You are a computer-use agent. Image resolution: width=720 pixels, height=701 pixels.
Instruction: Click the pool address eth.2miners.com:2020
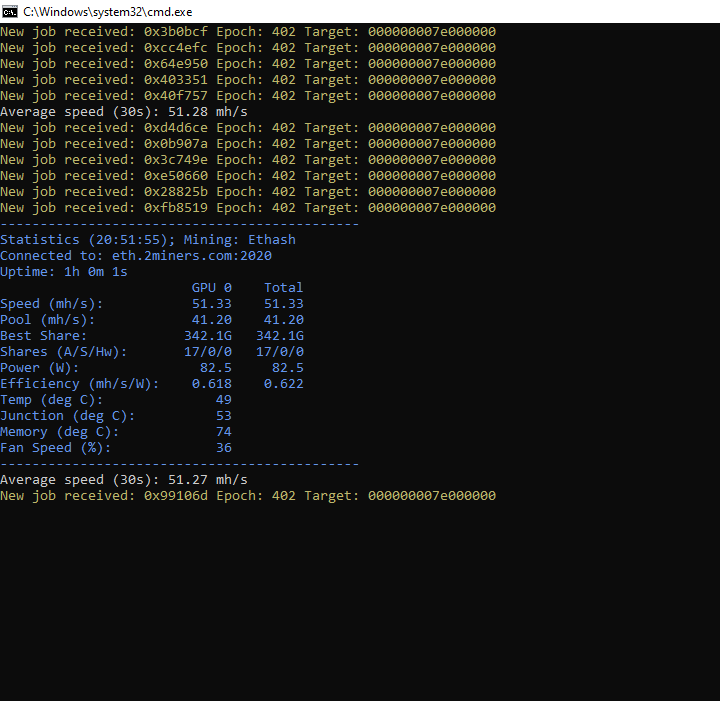(192, 256)
